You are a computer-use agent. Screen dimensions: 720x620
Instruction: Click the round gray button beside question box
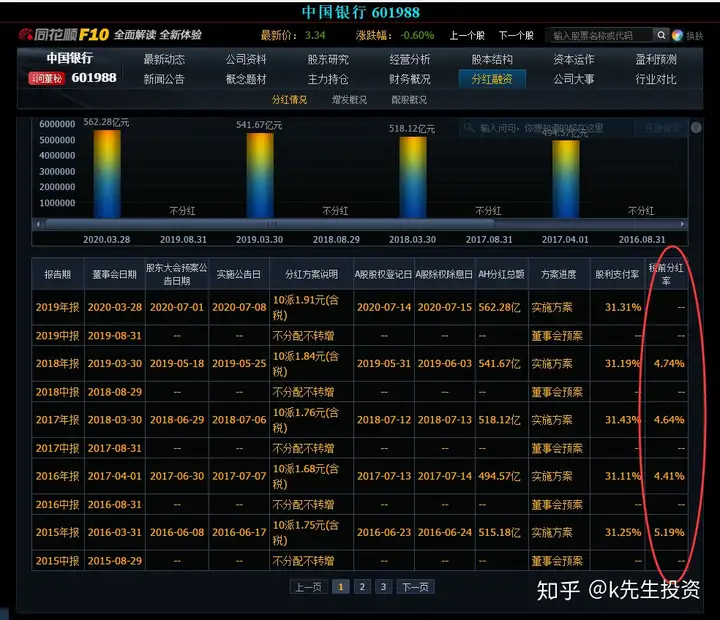tap(696, 128)
